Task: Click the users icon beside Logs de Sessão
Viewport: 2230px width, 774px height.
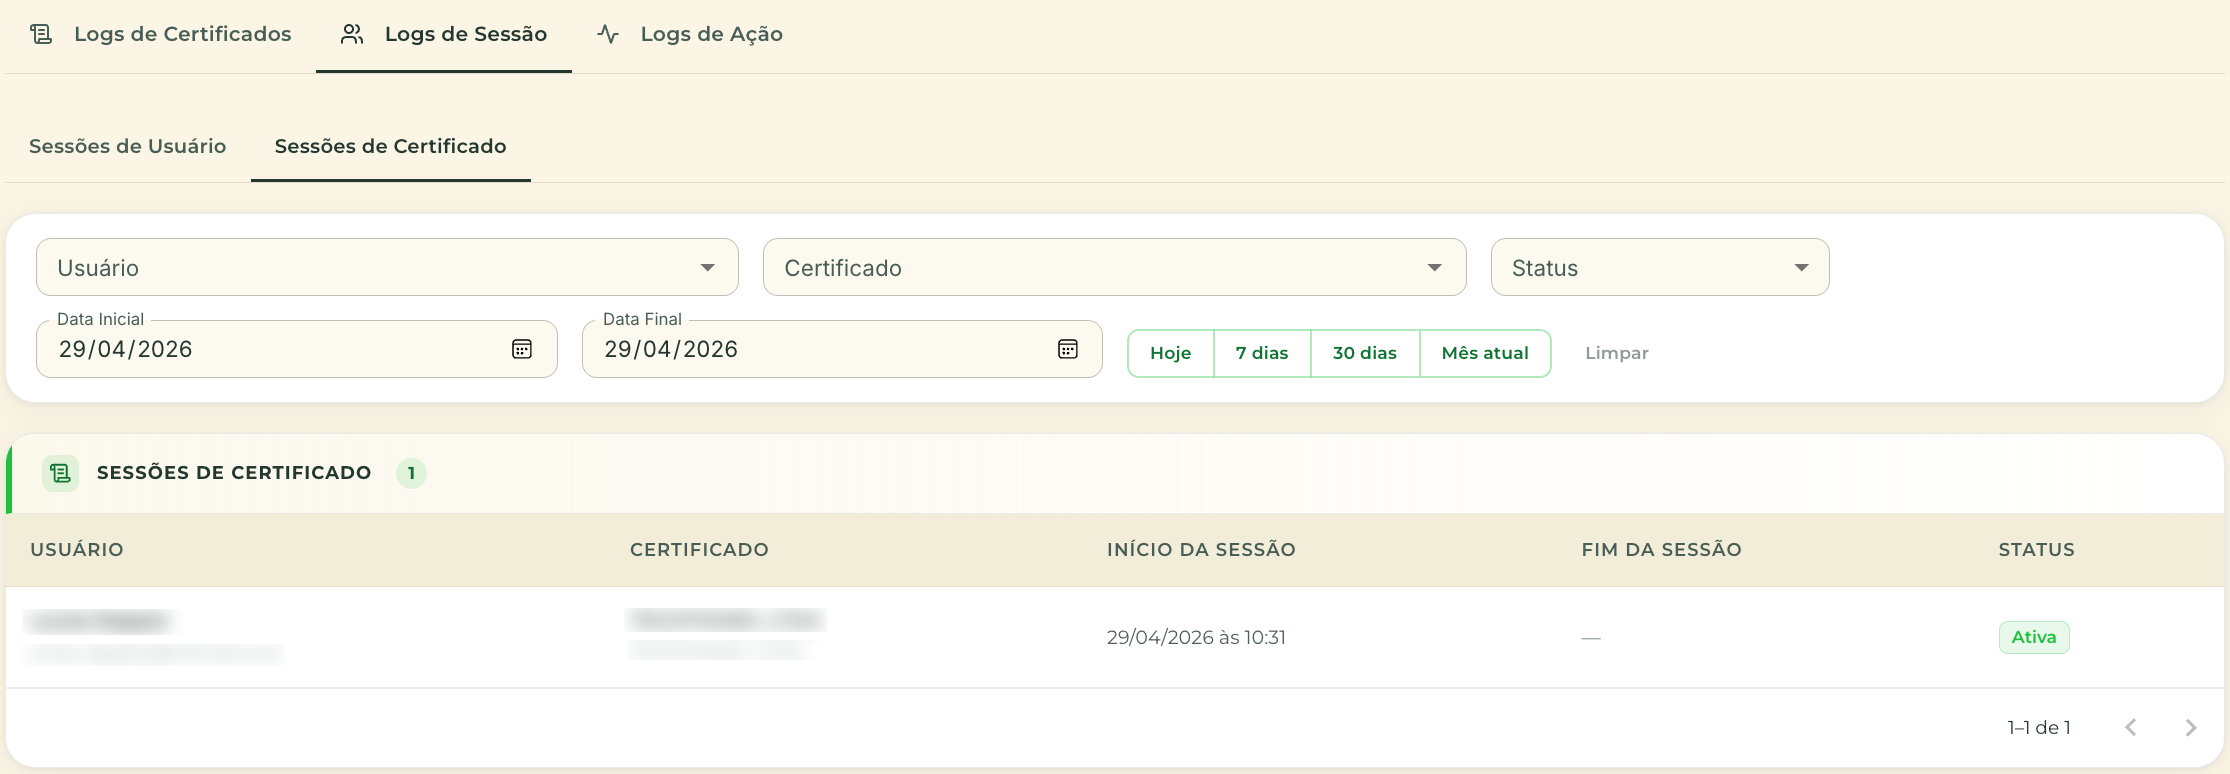Action: [352, 34]
